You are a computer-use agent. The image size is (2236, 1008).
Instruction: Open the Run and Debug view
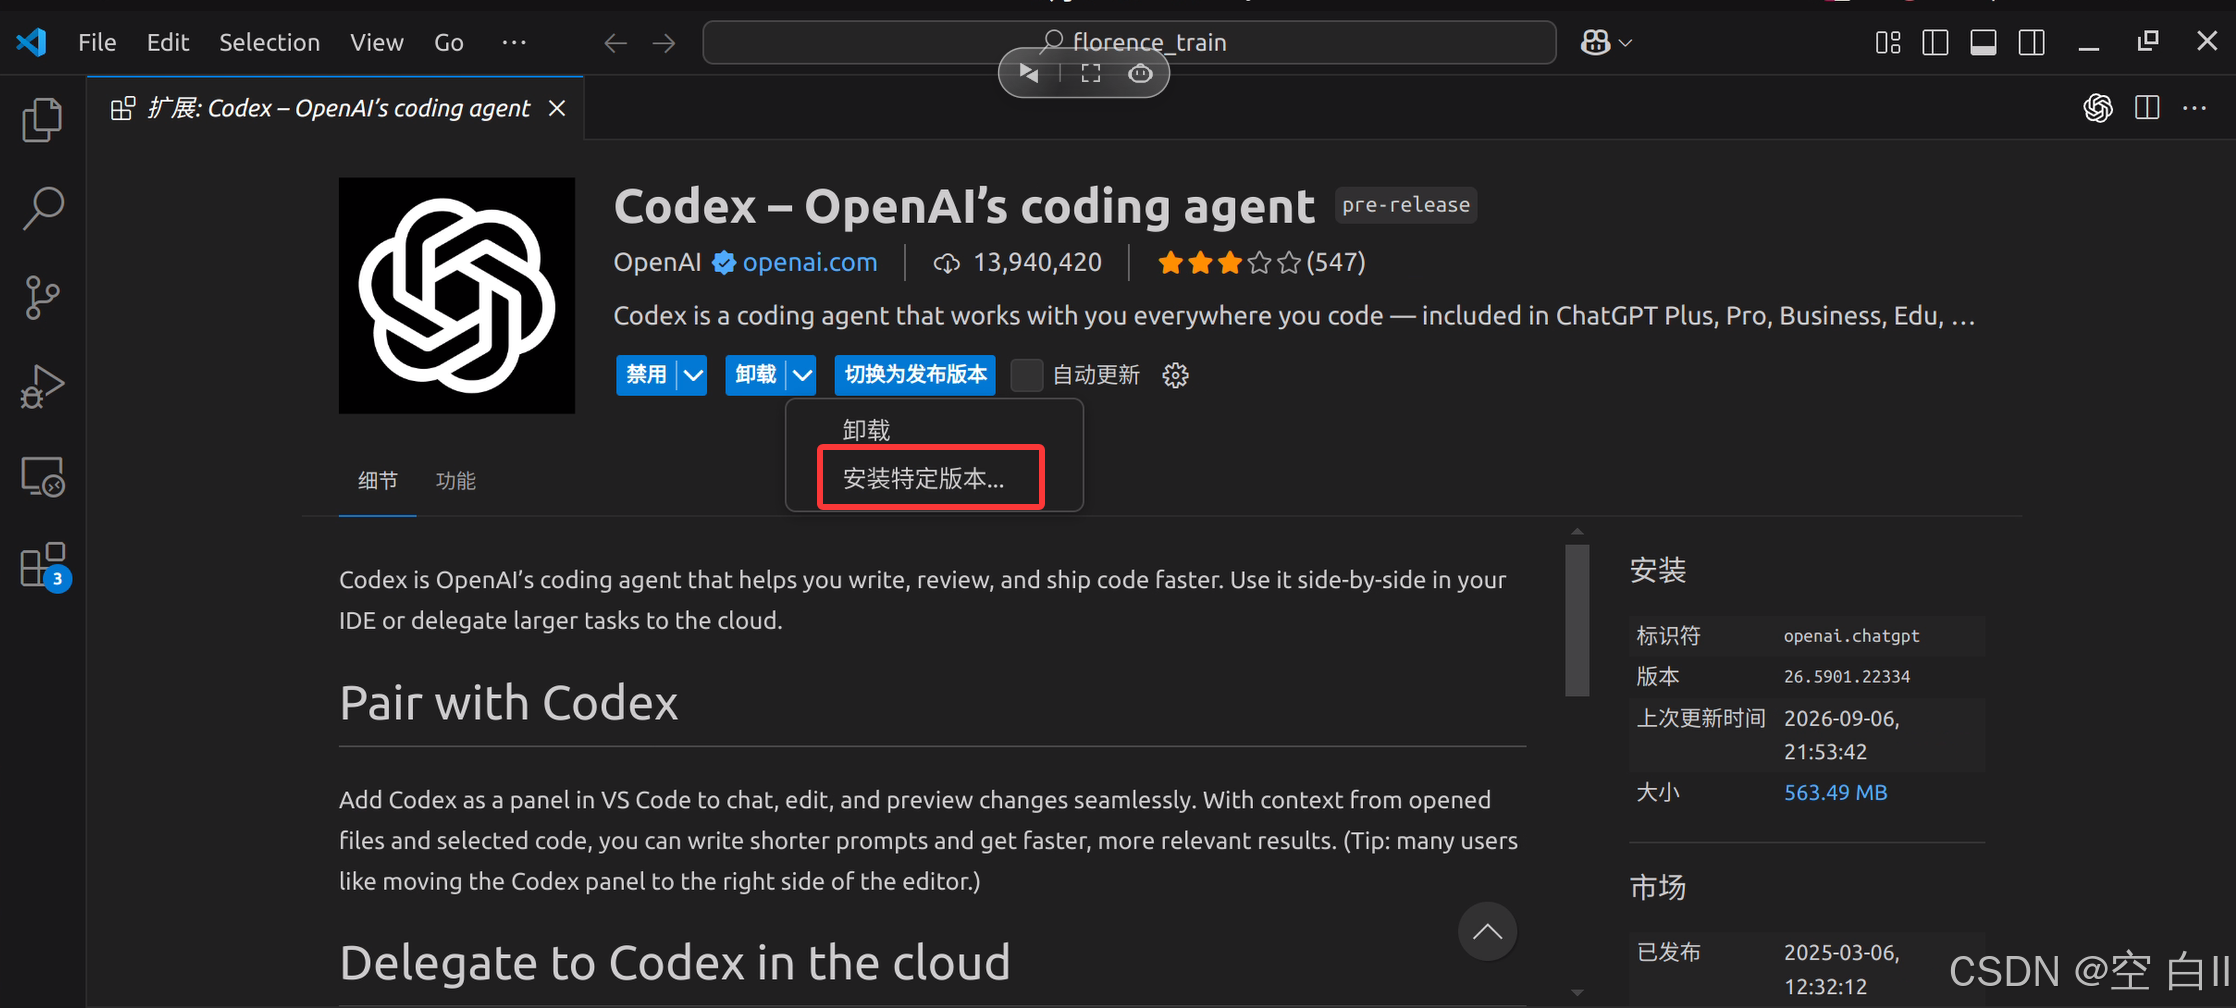pyautogui.click(x=42, y=387)
